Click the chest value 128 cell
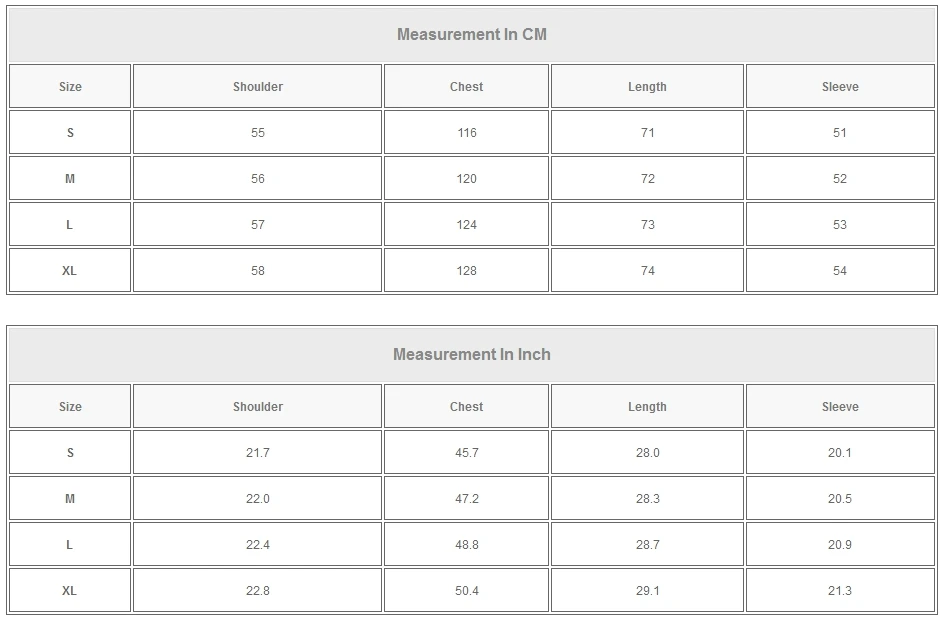Viewport: 940px width, 617px height. [466, 271]
